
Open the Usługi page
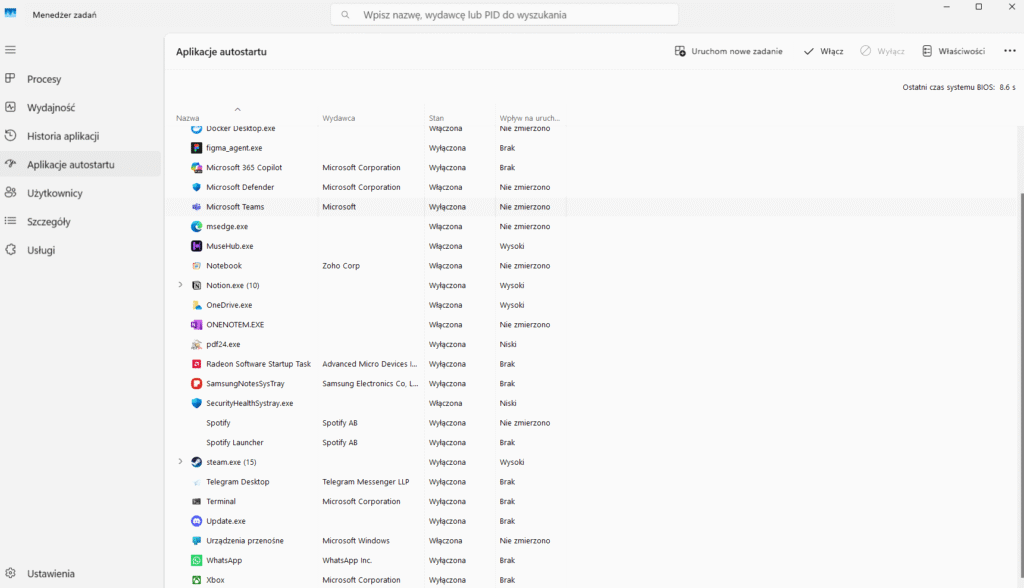(x=80, y=250)
